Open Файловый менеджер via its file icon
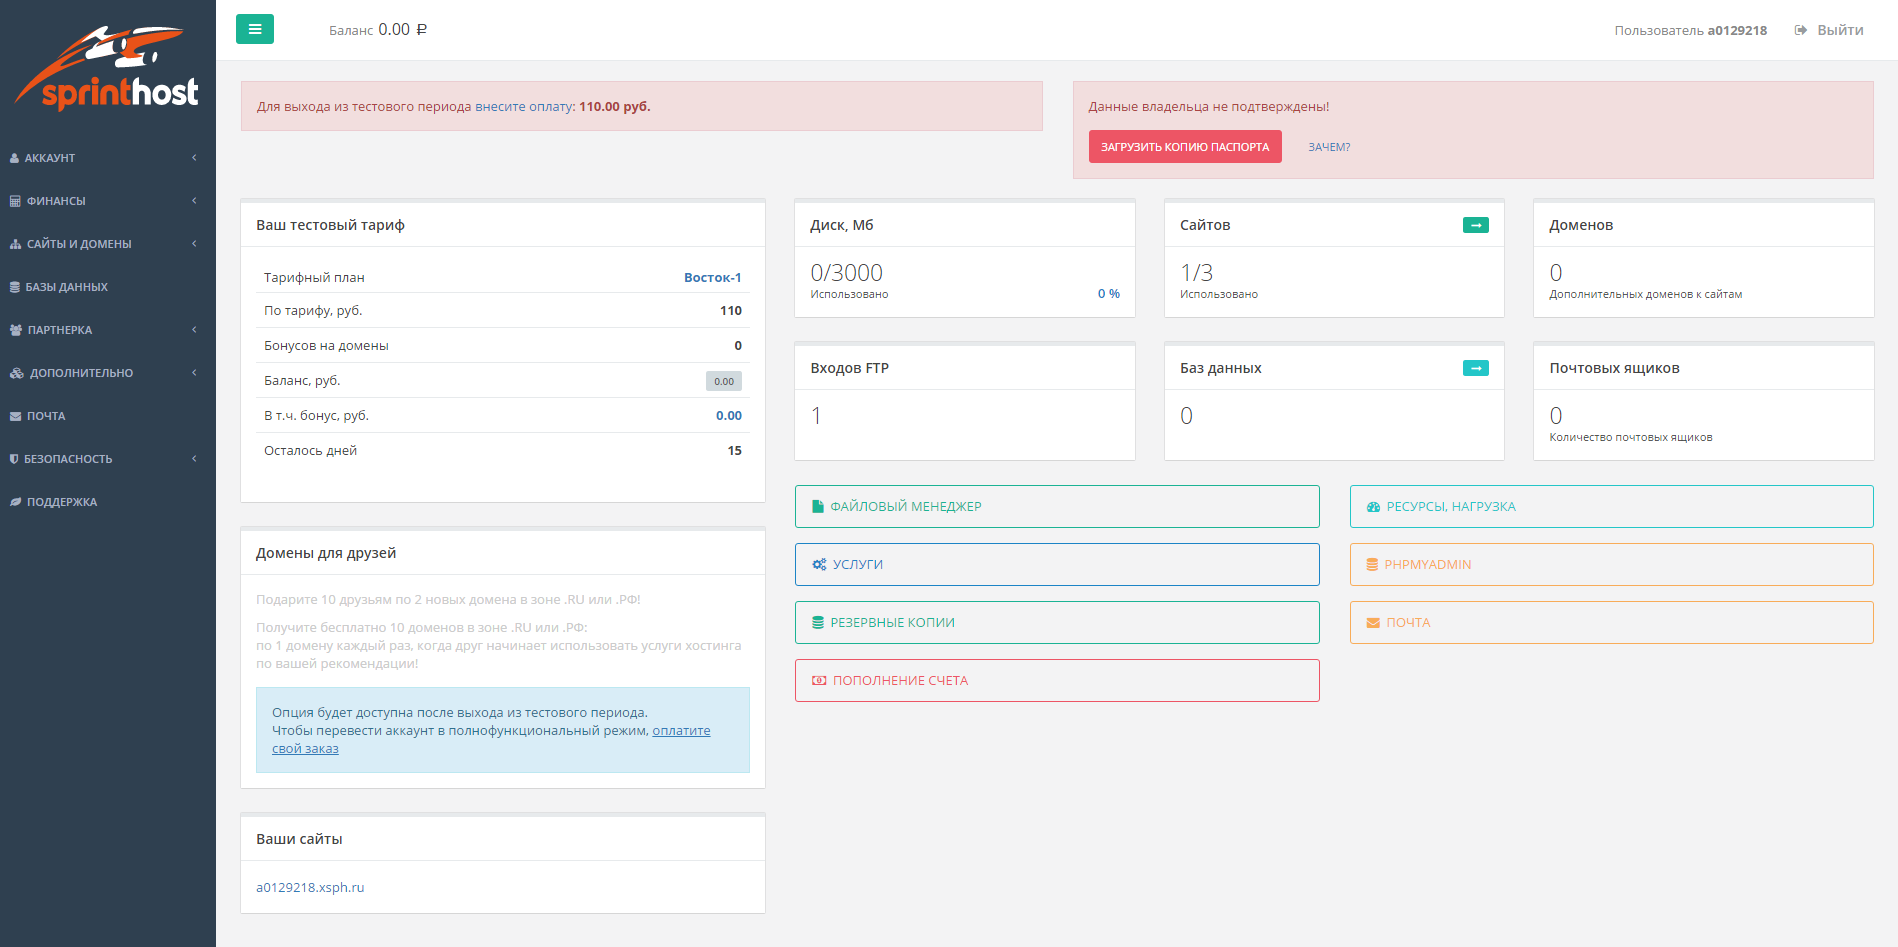The image size is (1898, 947). point(818,507)
